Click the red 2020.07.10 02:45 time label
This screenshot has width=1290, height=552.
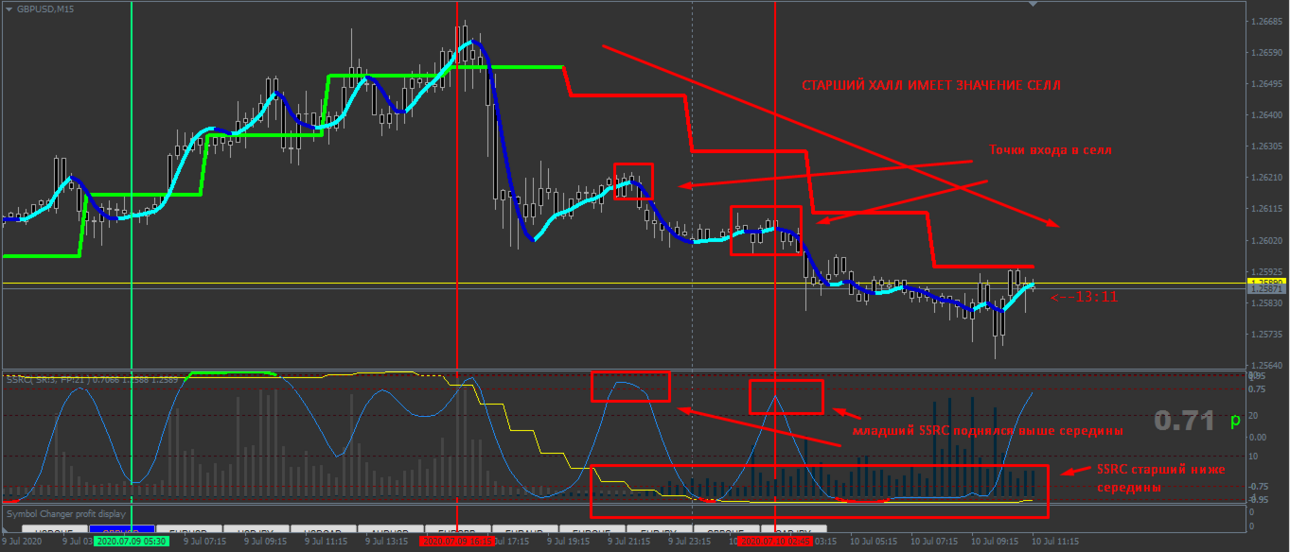[x=775, y=541]
